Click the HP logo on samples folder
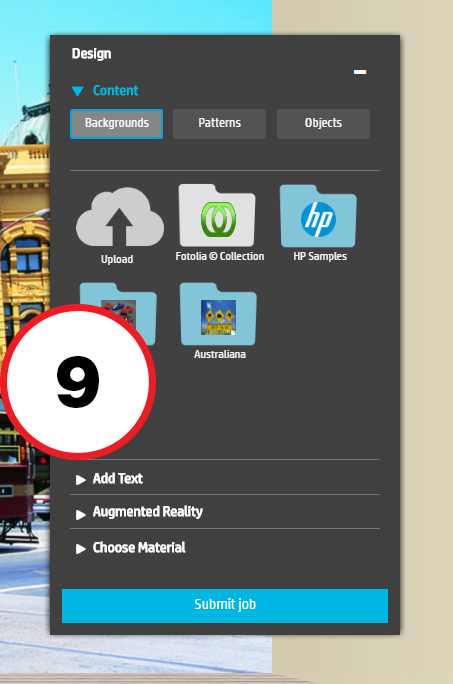The image size is (453, 684). (319, 219)
